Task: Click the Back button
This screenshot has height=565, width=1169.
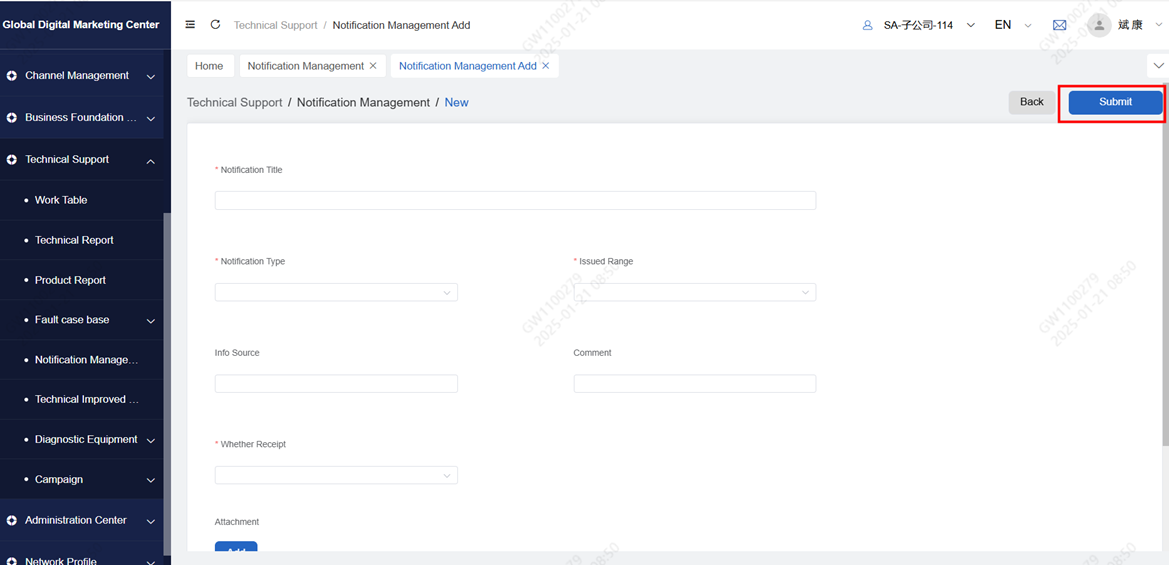Action: 1031,102
